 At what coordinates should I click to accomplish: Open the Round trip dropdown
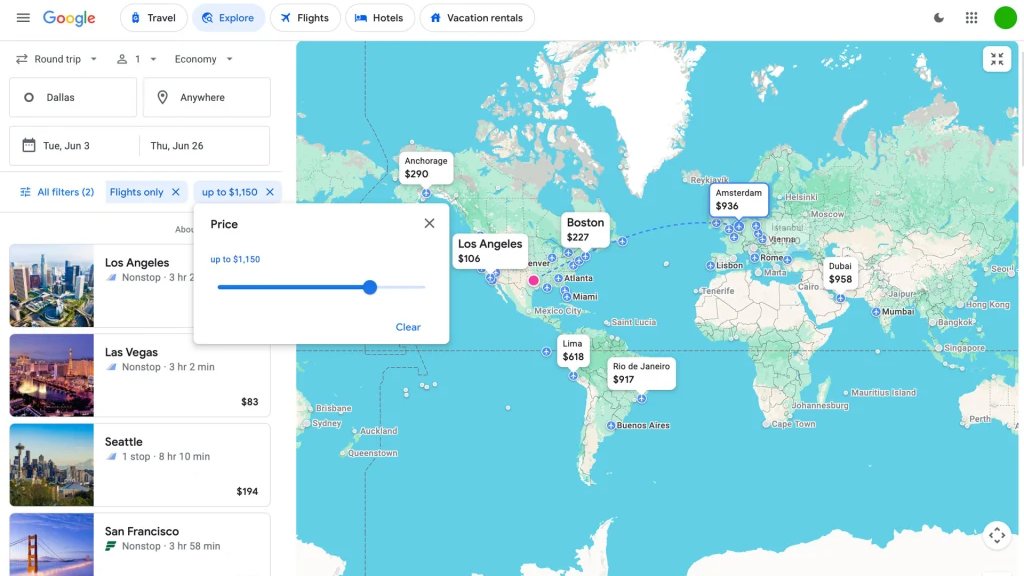pyautogui.click(x=56, y=59)
